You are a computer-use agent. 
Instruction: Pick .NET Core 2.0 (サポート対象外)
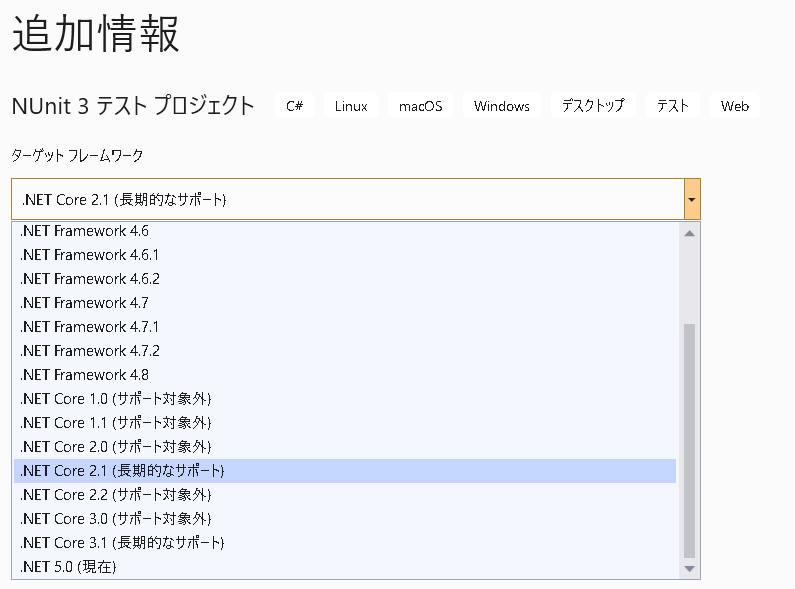pyautogui.click(x=345, y=447)
